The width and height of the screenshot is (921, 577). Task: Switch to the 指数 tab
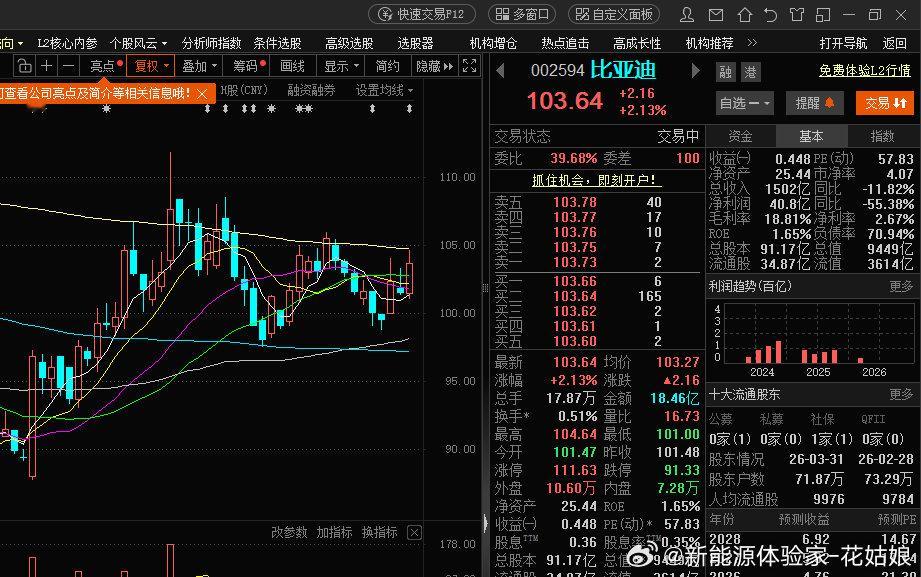click(882, 136)
